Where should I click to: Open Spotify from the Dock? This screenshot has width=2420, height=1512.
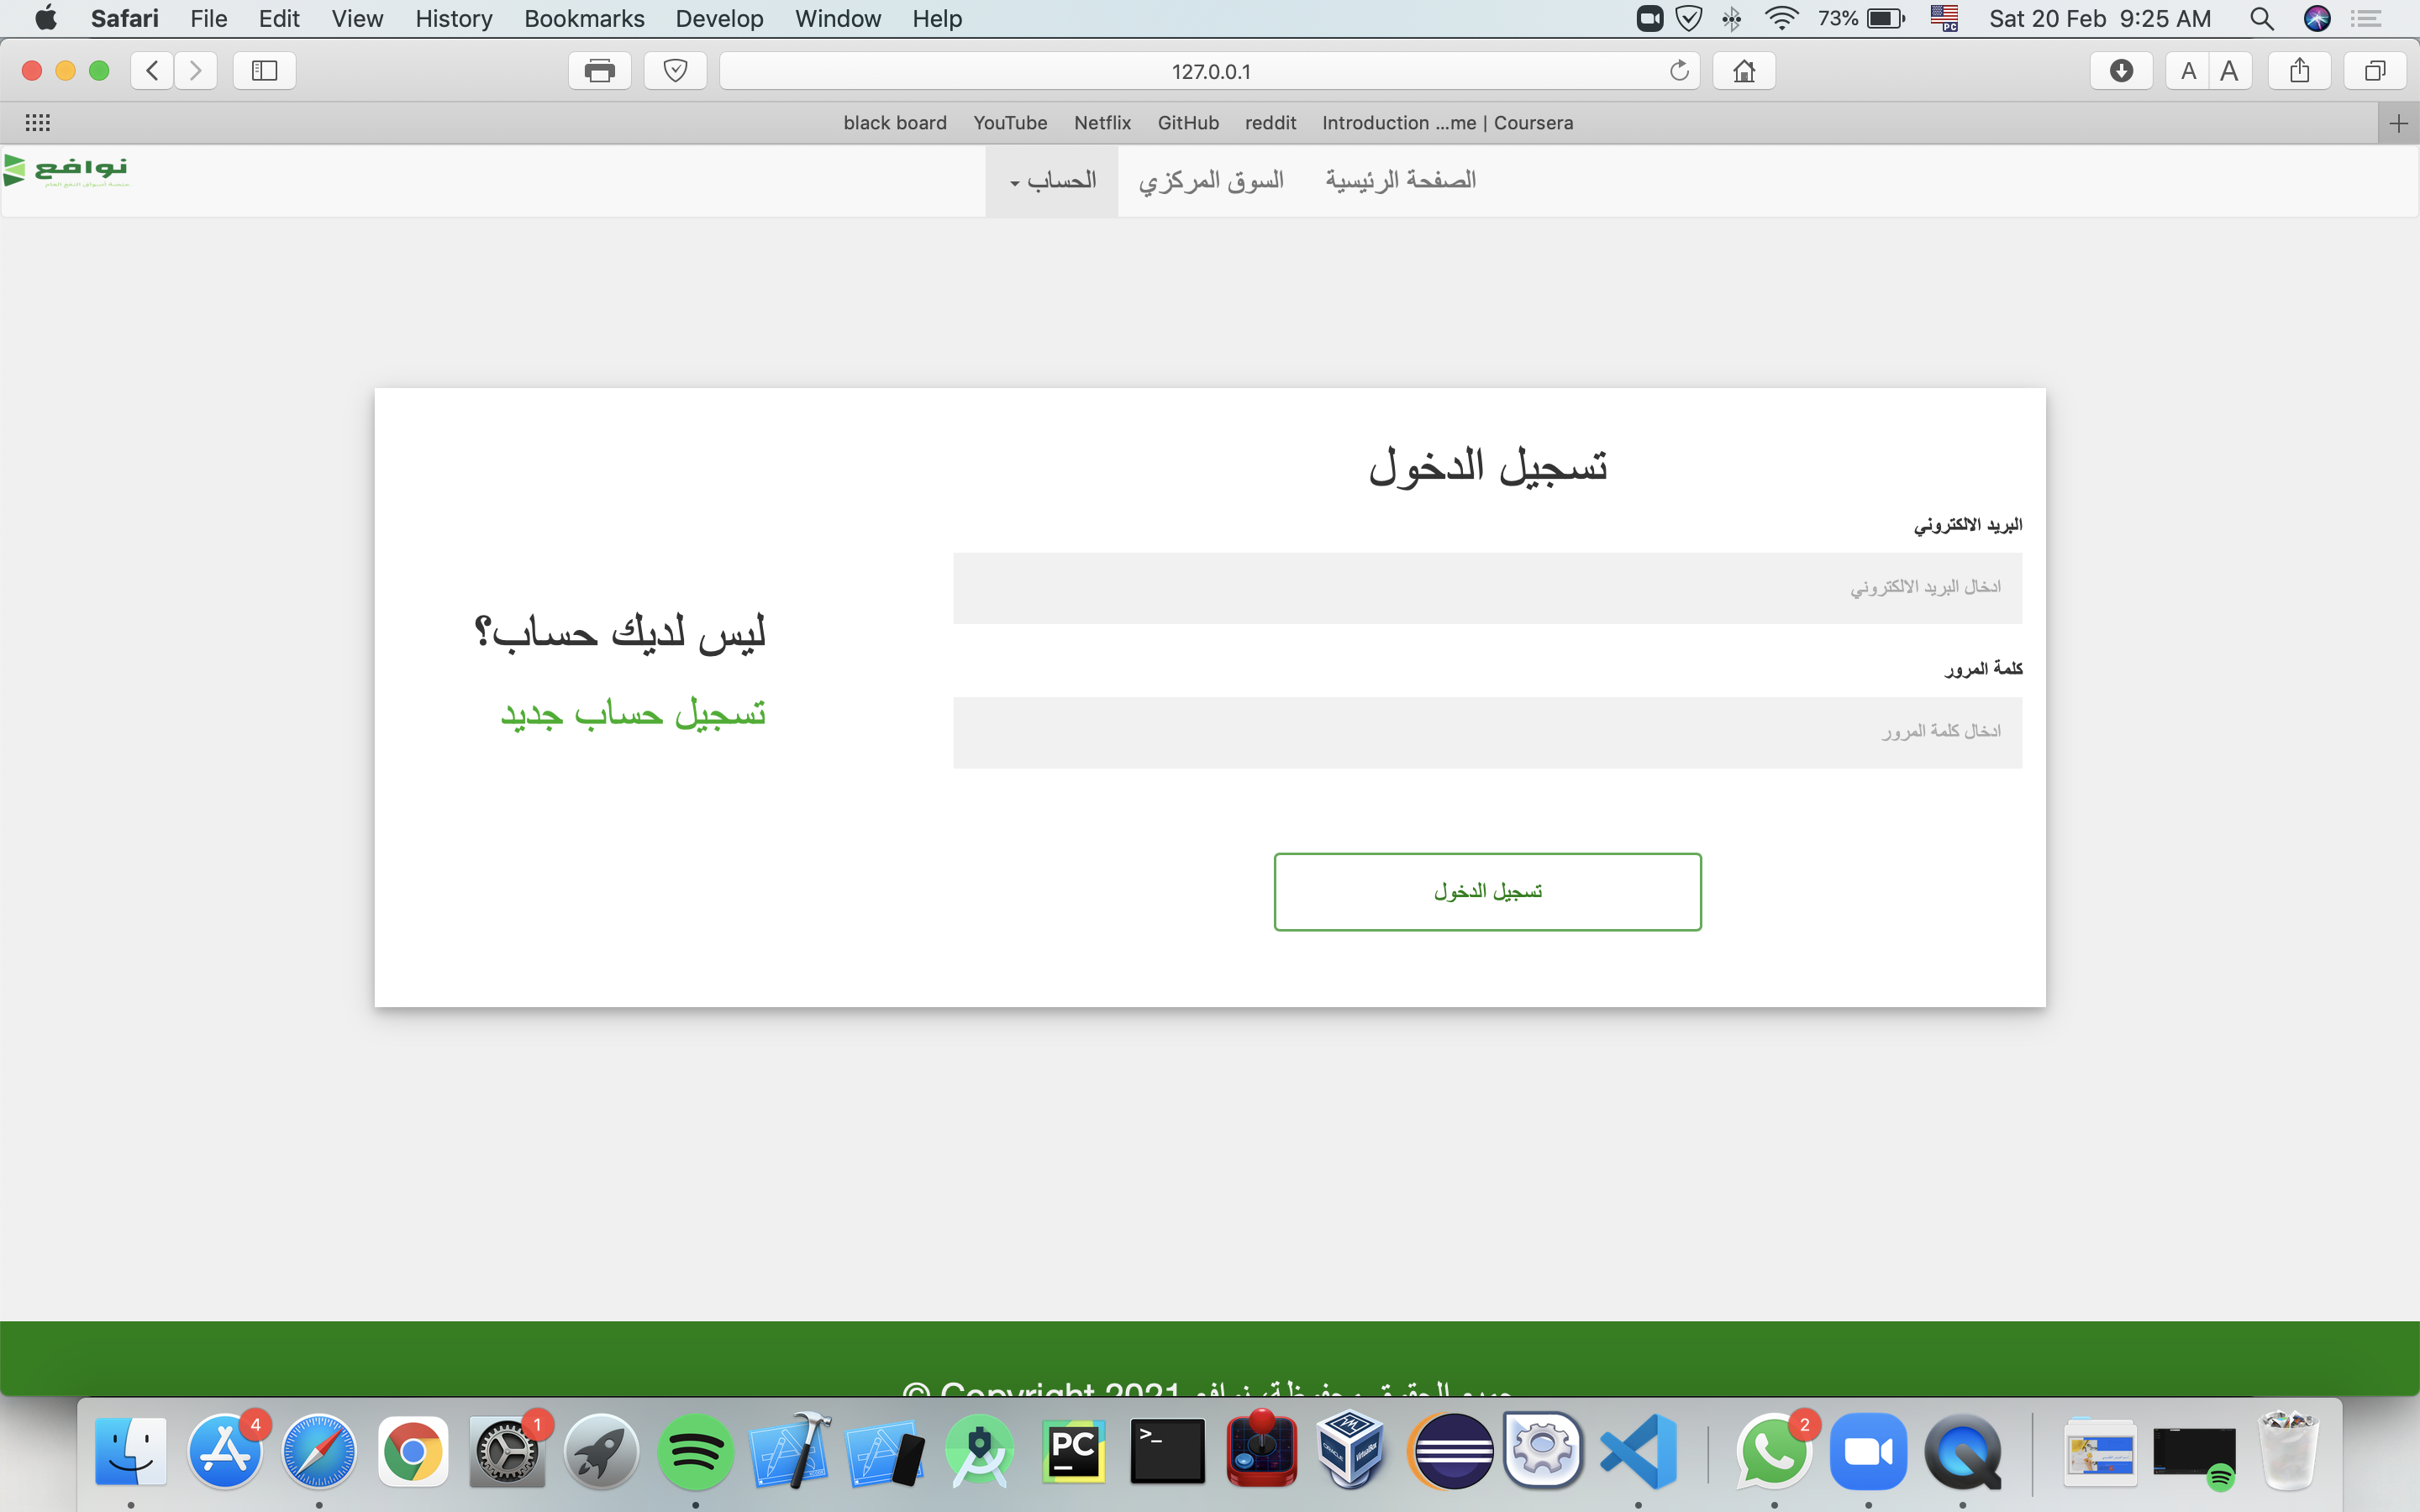click(695, 1451)
